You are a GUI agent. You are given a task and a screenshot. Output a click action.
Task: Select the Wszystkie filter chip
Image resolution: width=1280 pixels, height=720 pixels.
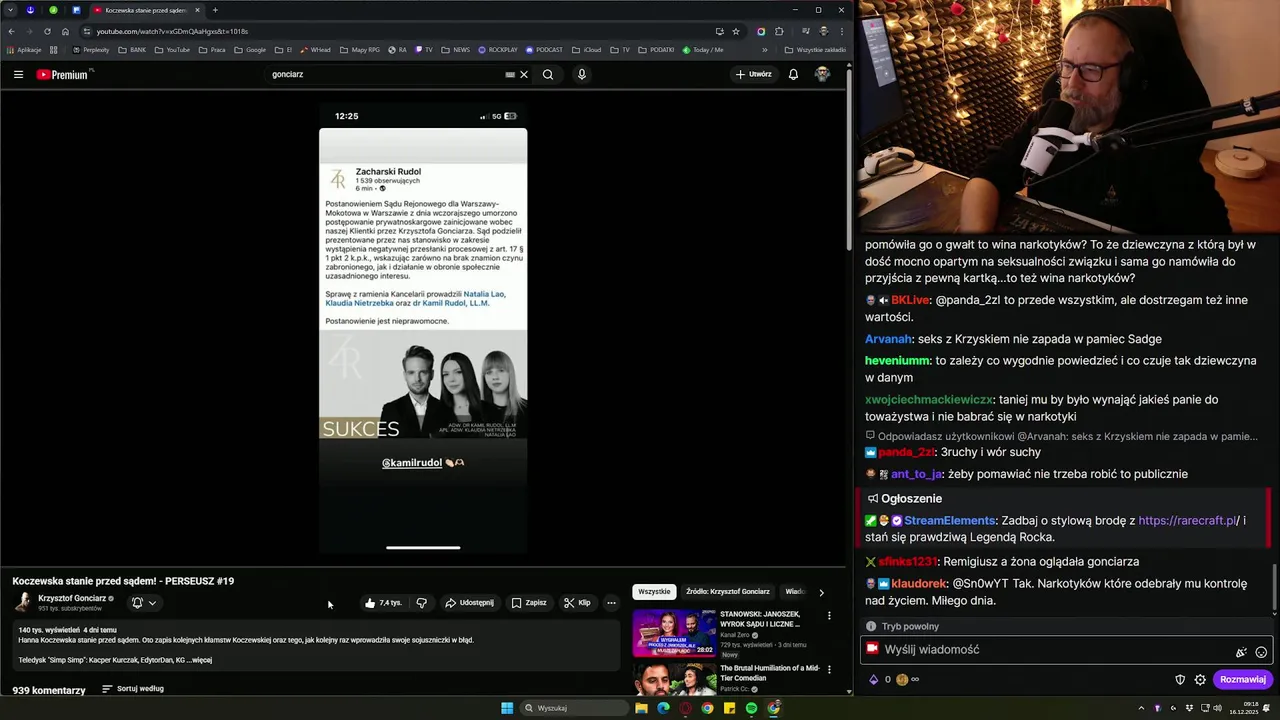(654, 592)
